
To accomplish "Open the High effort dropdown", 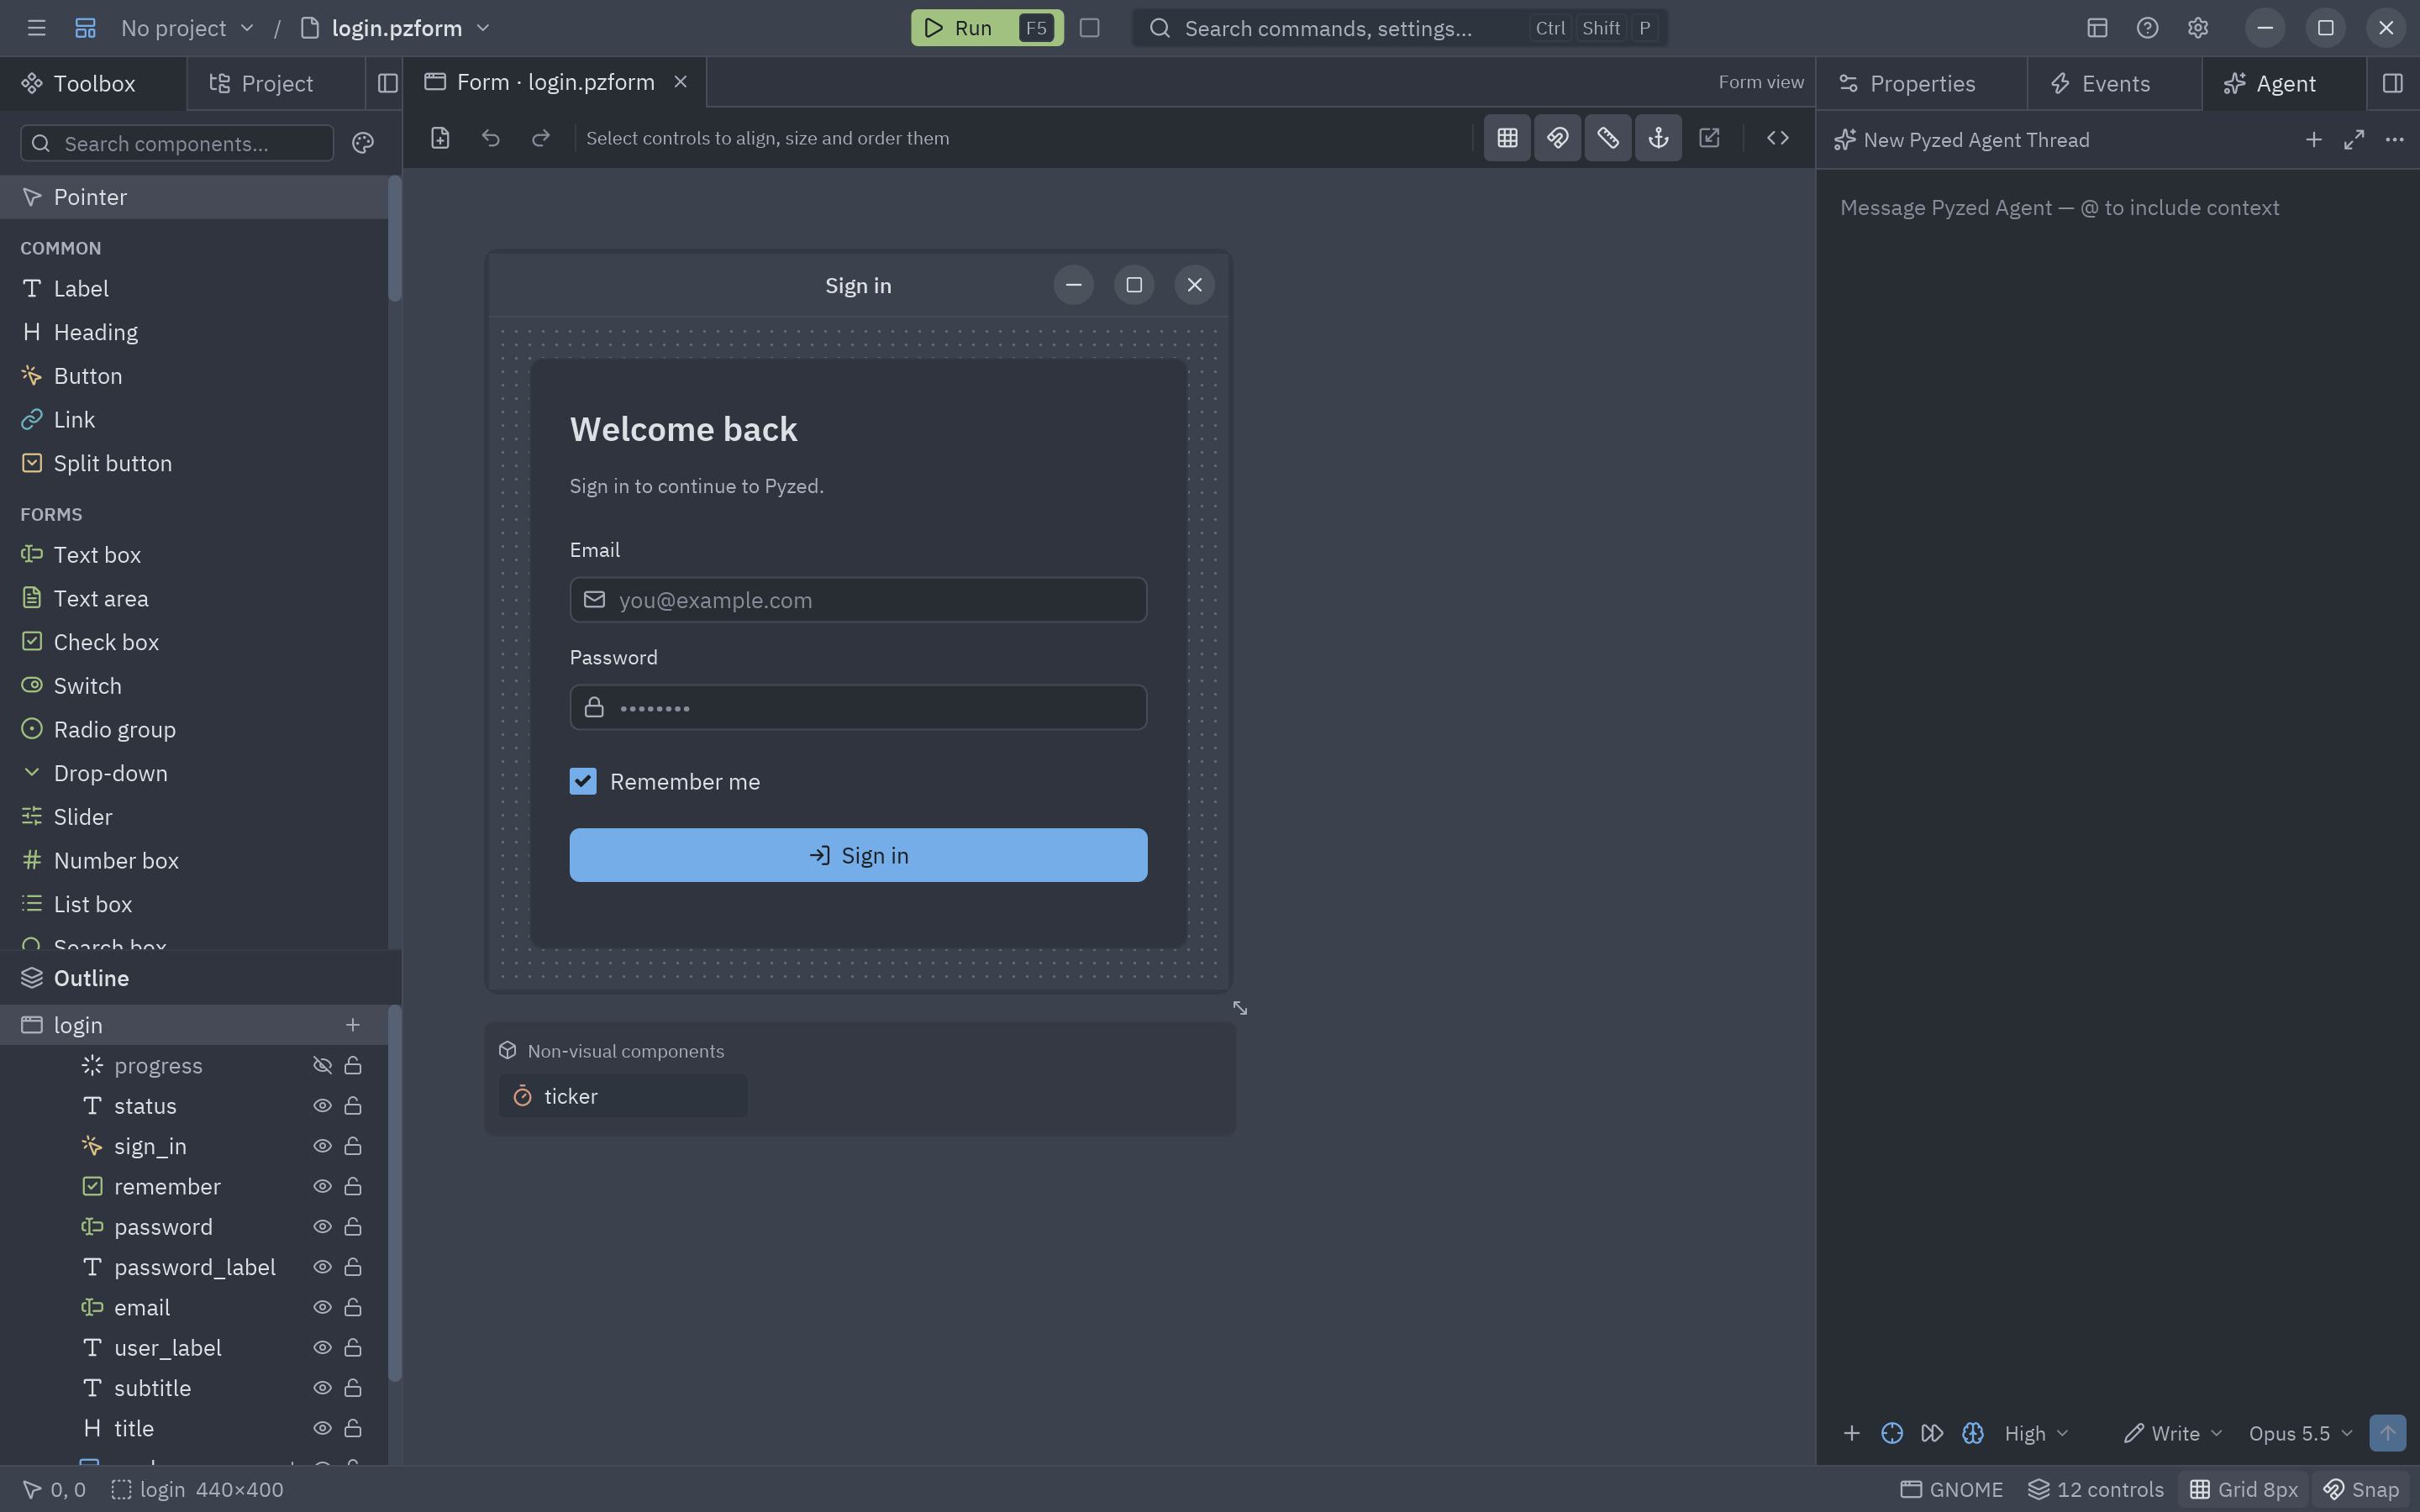I will tap(2036, 1433).
